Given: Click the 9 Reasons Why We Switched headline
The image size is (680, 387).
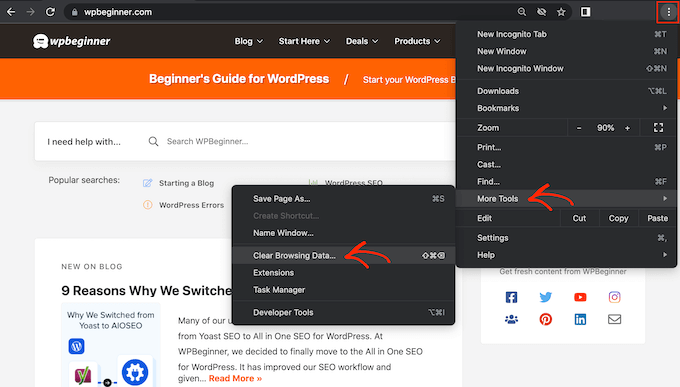Looking at the screenshot, I should [x=147, y=291].
